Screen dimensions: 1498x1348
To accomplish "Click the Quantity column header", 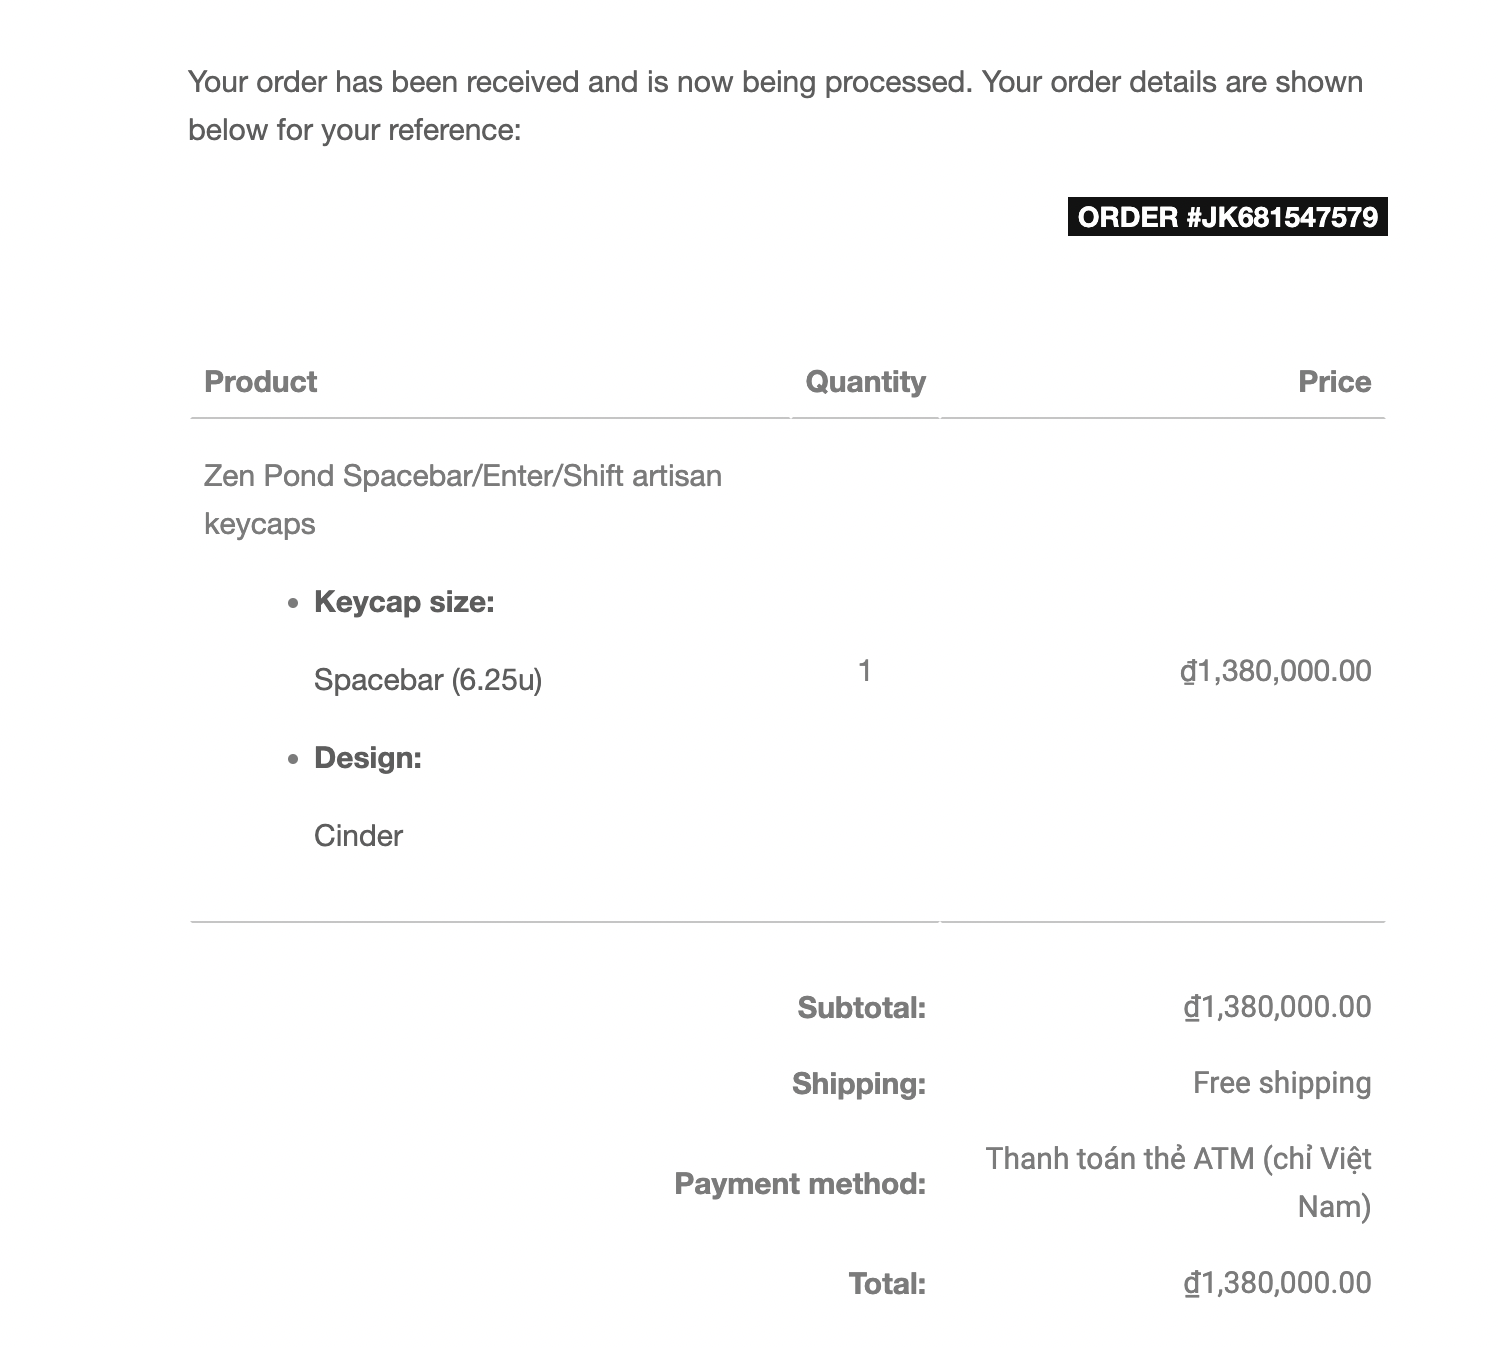I will pyautogui.click(x=865, y=381).
